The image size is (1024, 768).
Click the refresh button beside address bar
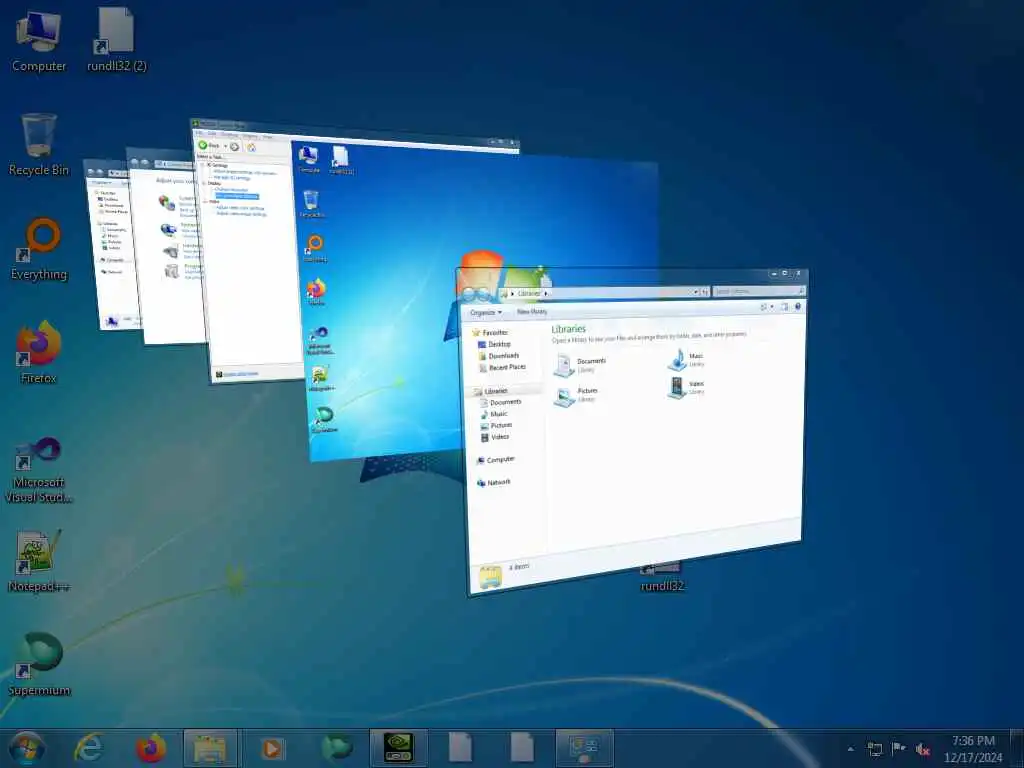point(705,292)
